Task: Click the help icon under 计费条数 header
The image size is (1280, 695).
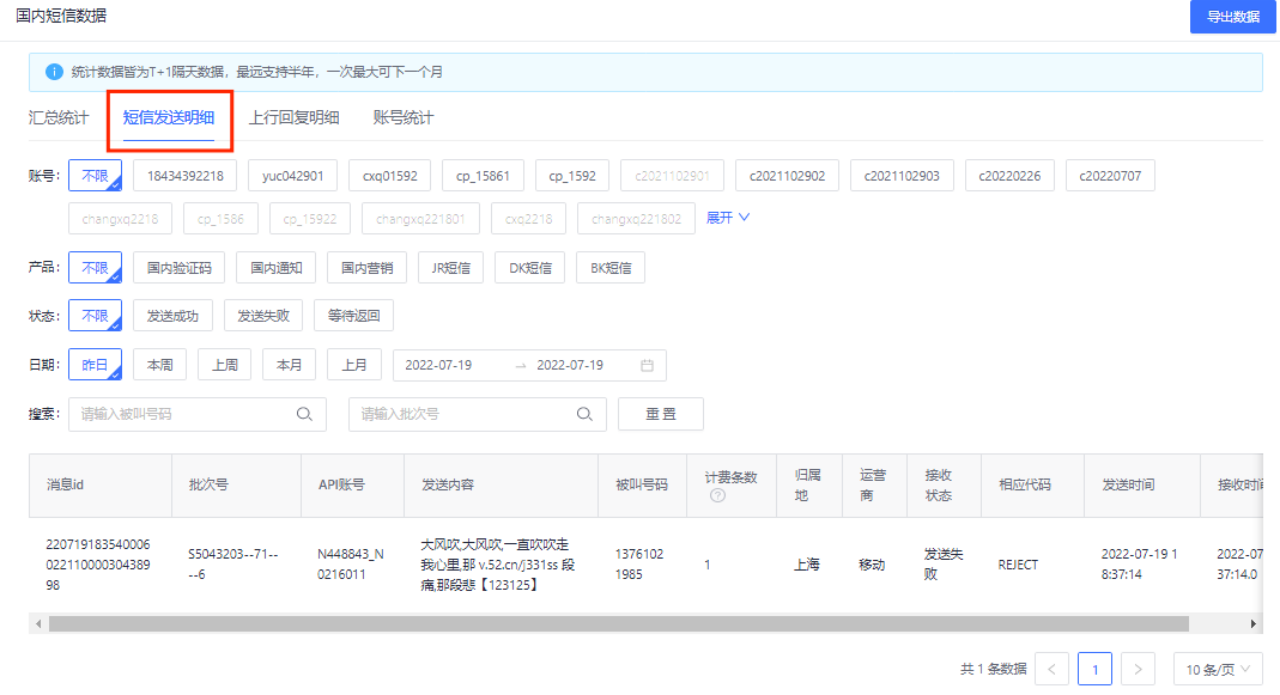Action: click(717, 496)
